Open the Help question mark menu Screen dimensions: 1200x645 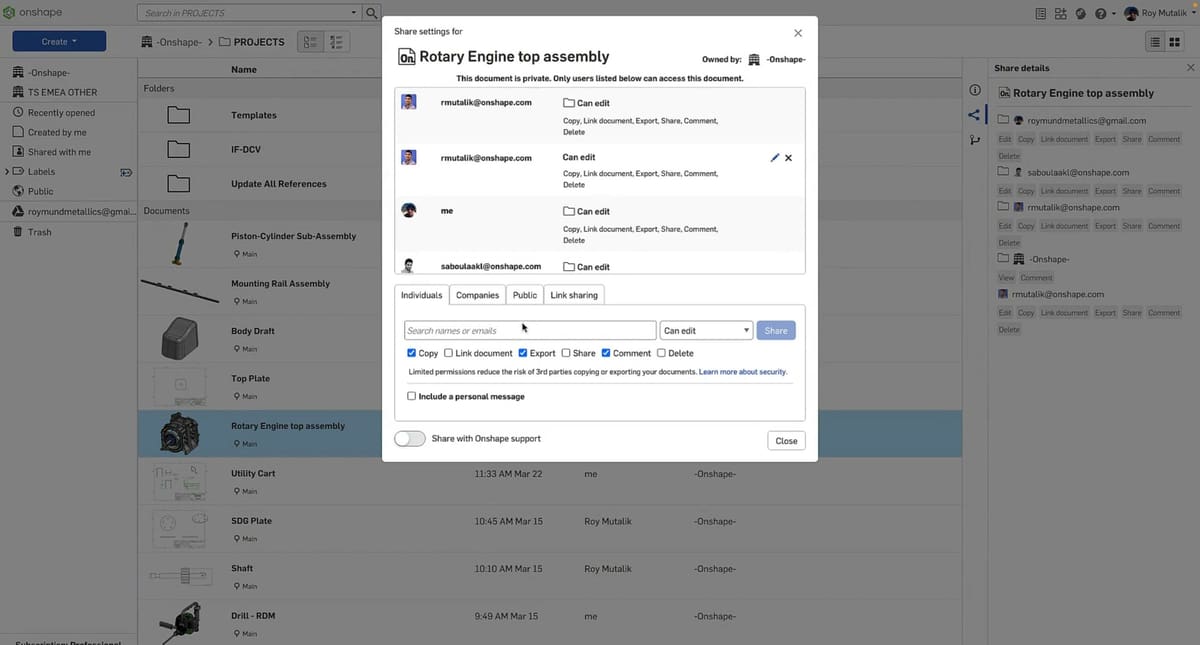pyautogui.click(x=1104, y=14)
